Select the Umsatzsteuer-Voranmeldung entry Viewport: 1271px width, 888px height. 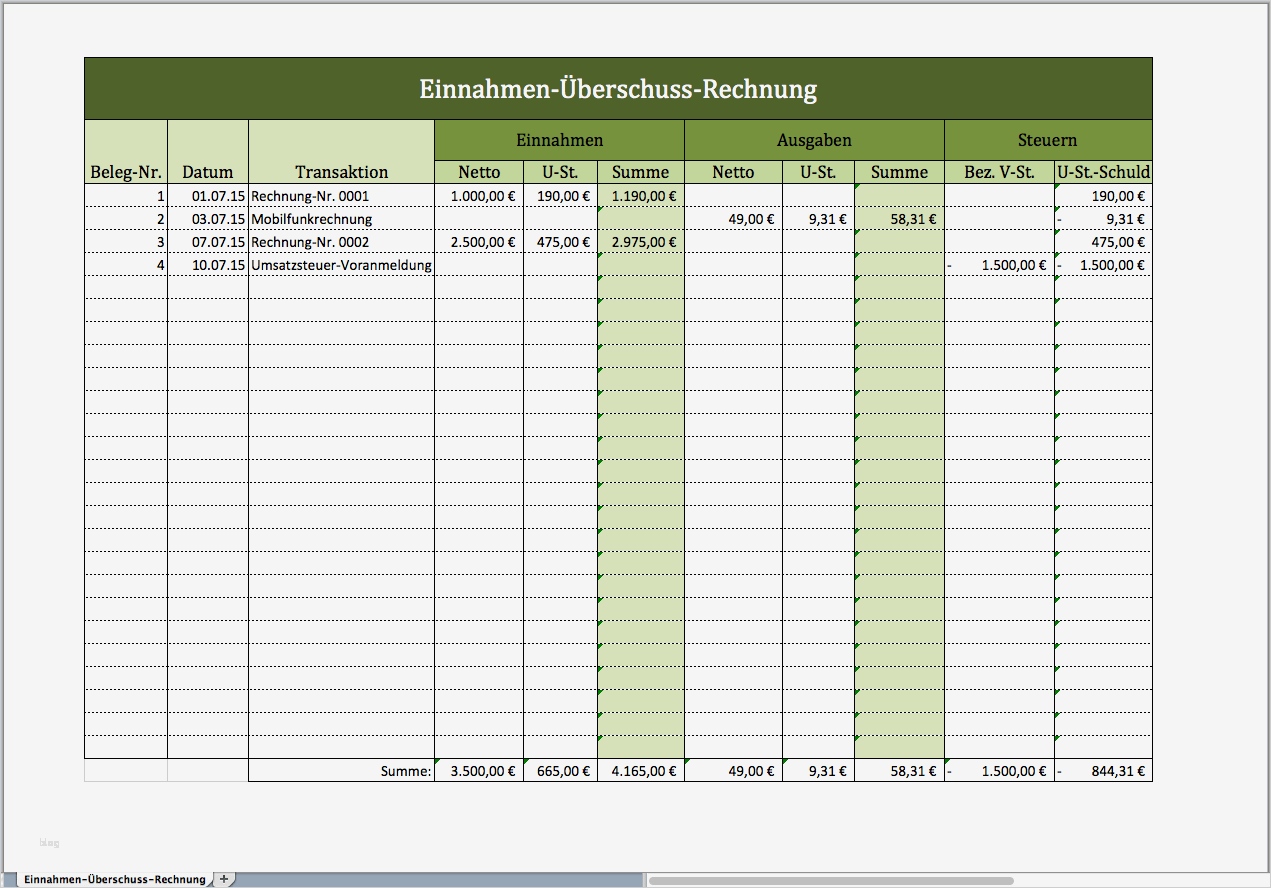pyautogui.click(x=342, y=264)
